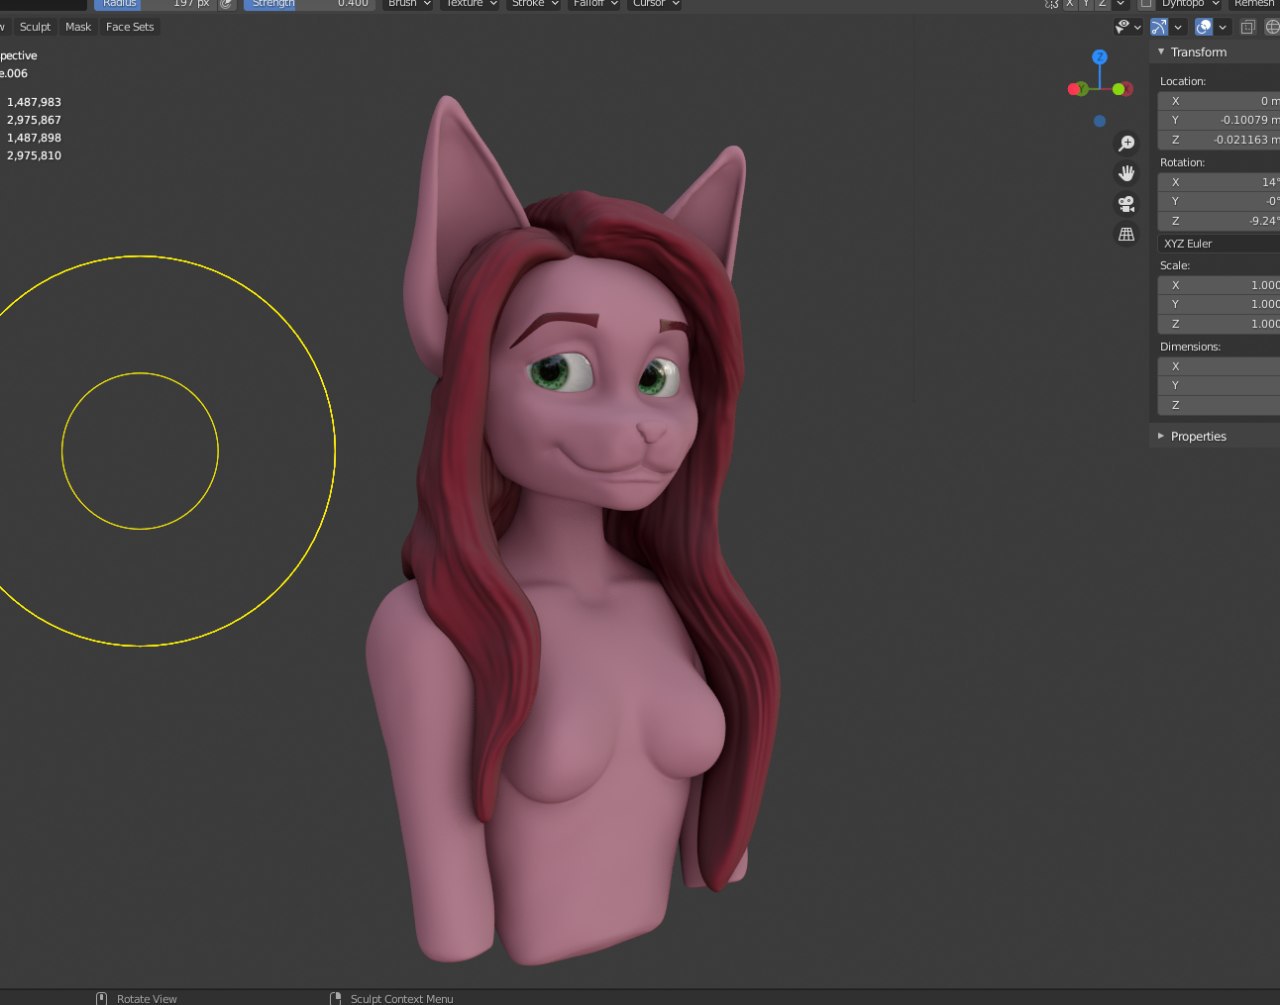The width and height of the screenshot is (1280, 1005).
Task: Click the 2,975,867 statistics value
Action: tap(34, 120)
